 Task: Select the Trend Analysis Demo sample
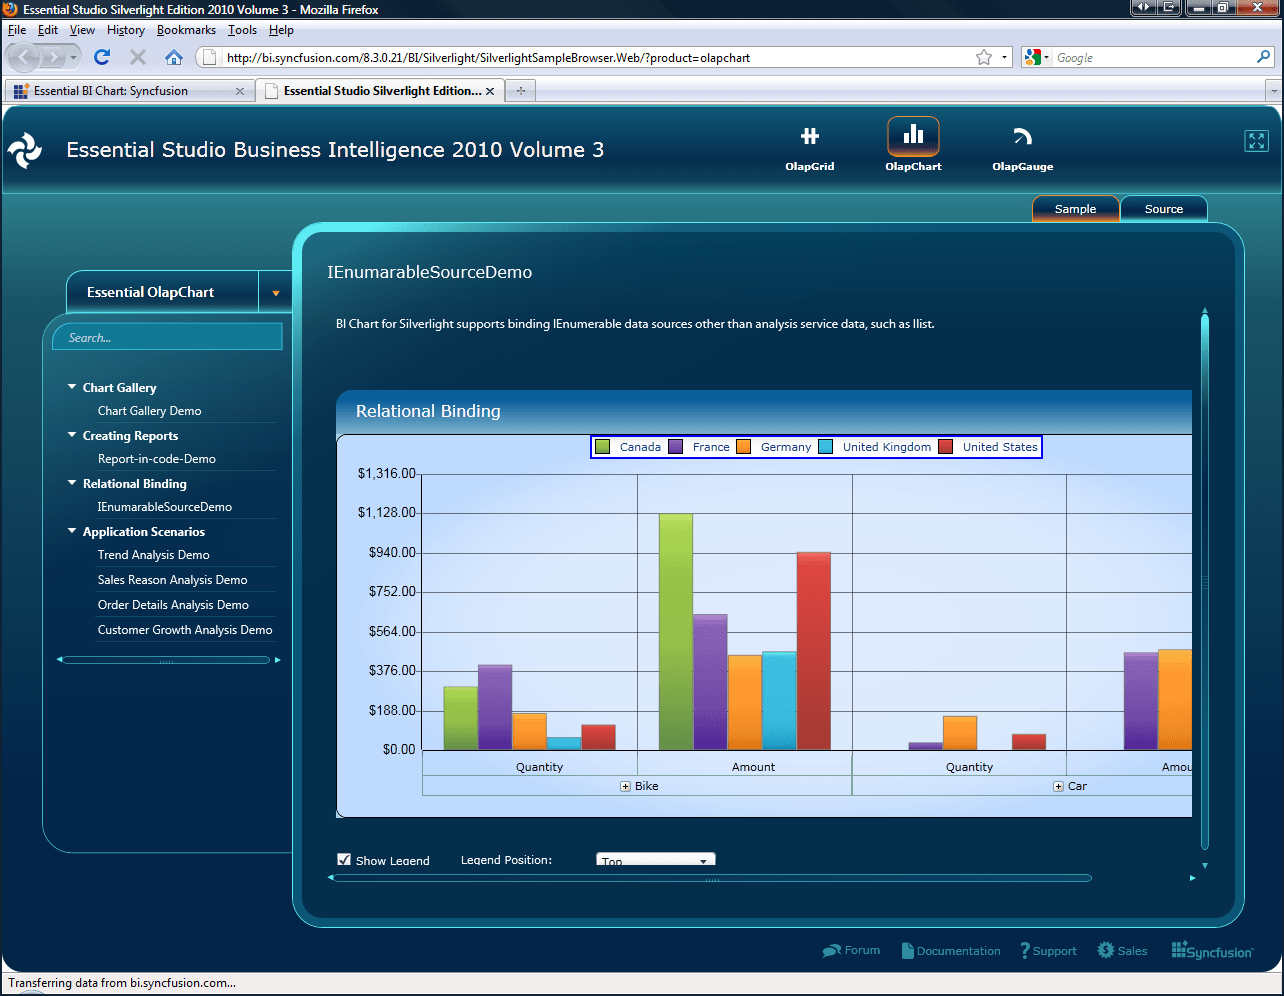153,555
